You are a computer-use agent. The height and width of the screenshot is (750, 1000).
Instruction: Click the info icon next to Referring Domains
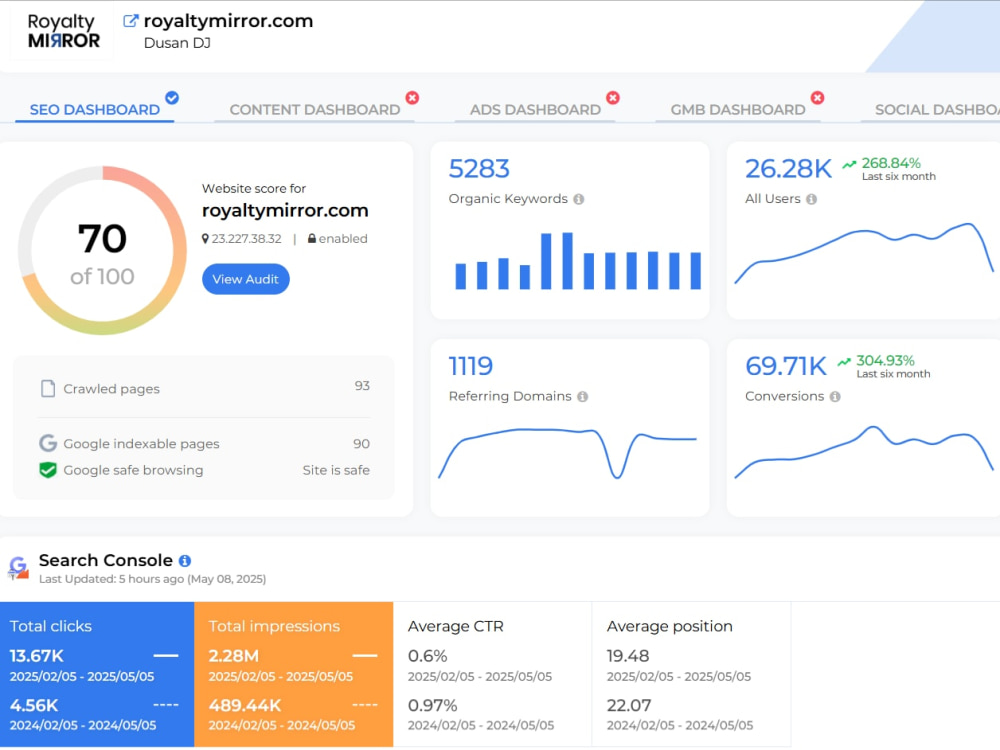tap(582, 397)
